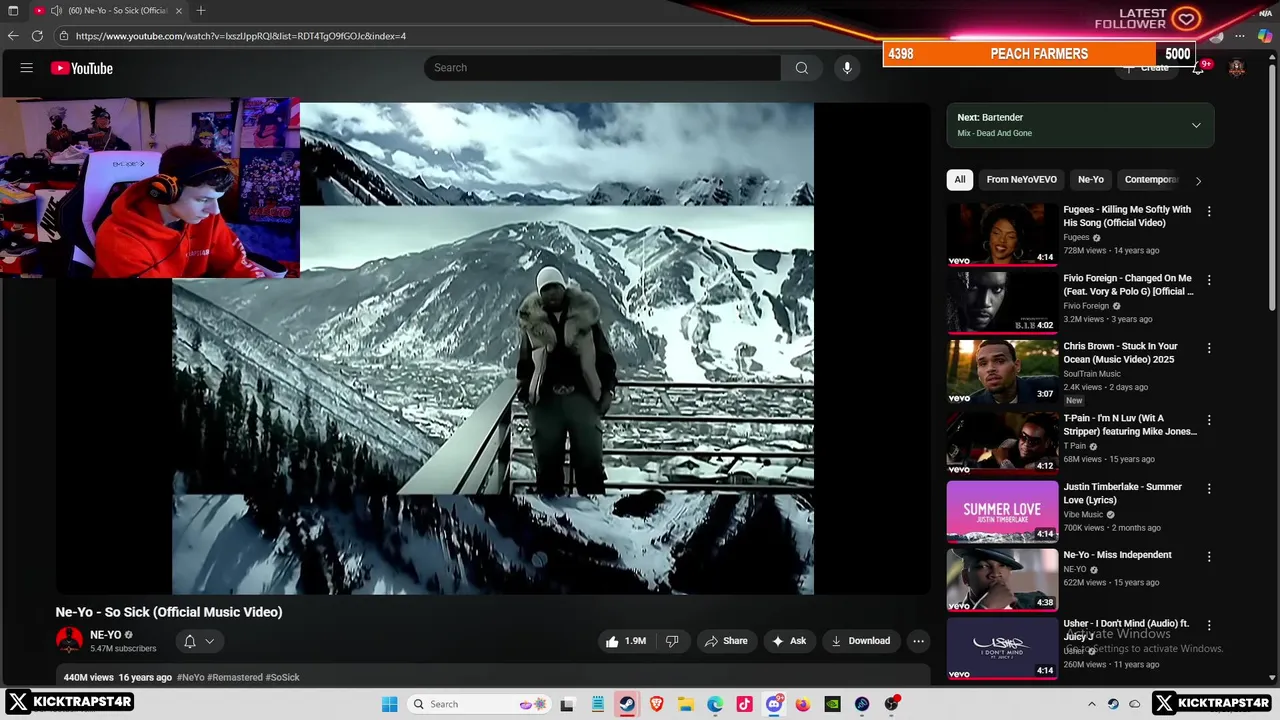This screenshot has height=720, width=1280.
Task: Open notification preference dropdown chevron
Action: (209, 641)
